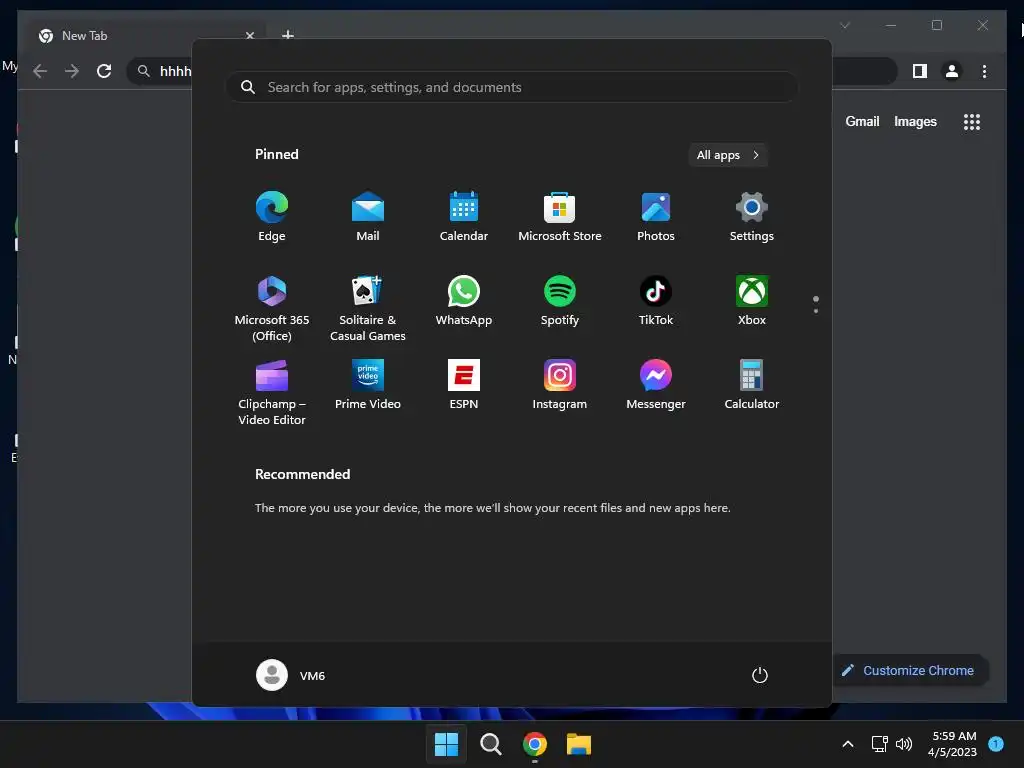1024x768 pixels.
Task: Go back in Chrome
Action: pyautogui.click(x=40, y=71)
